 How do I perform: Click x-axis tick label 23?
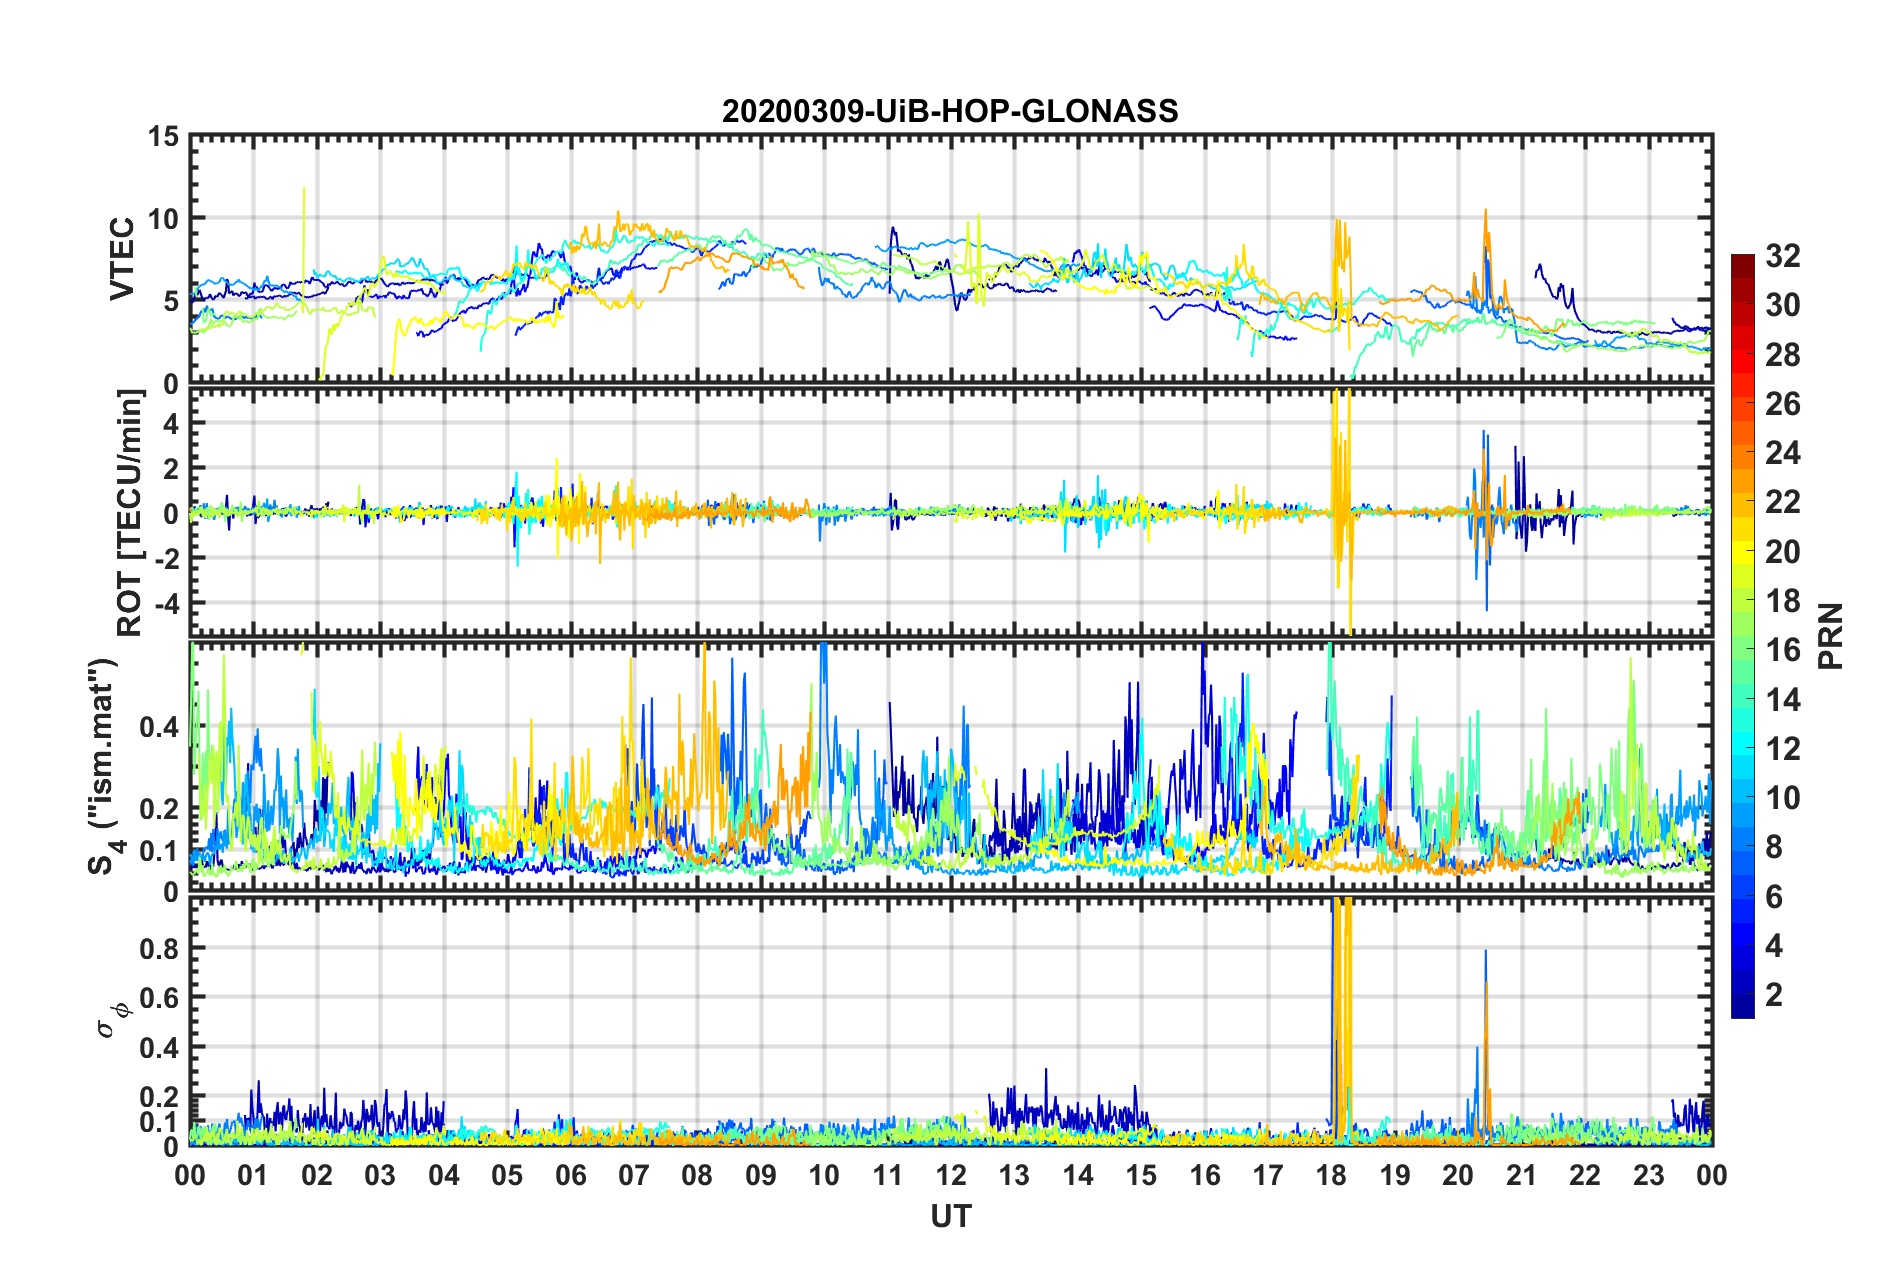coord(1648,1175)
